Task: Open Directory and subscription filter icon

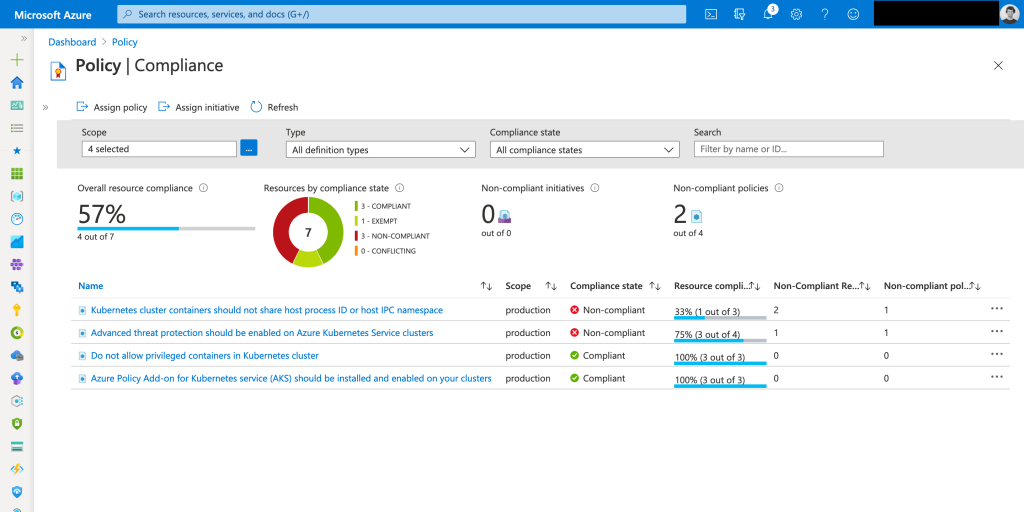Action: (x=739, y=14)
